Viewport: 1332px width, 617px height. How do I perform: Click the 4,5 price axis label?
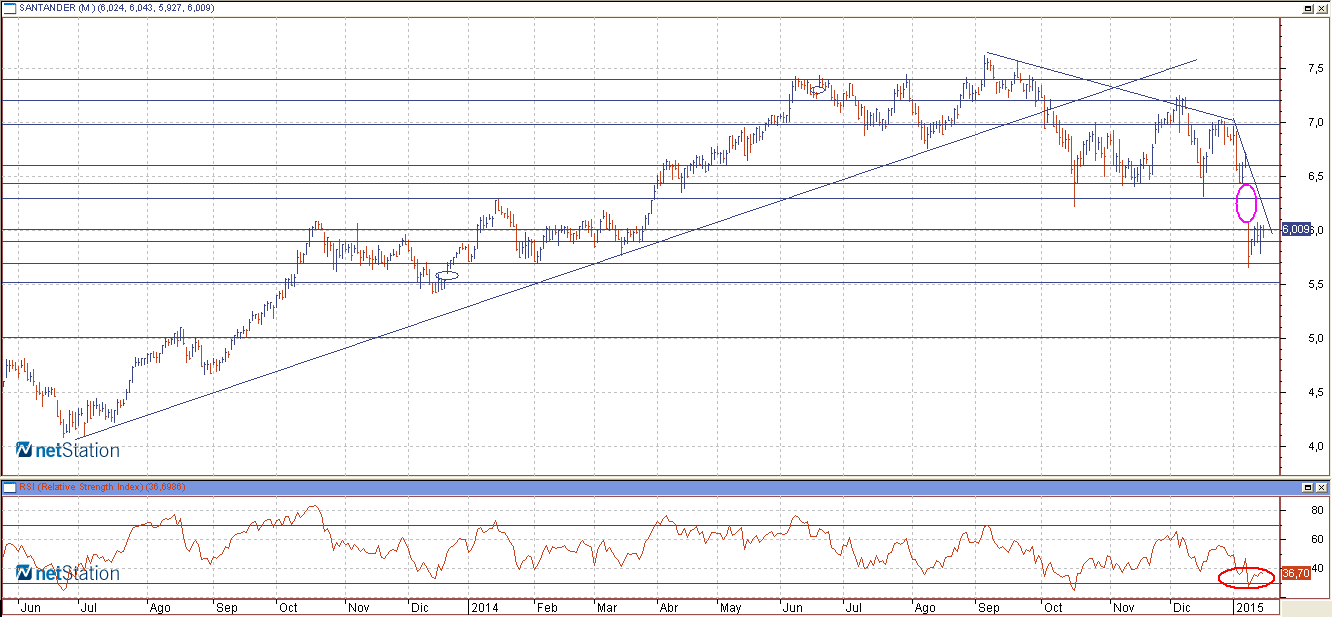coord(1315,392)
